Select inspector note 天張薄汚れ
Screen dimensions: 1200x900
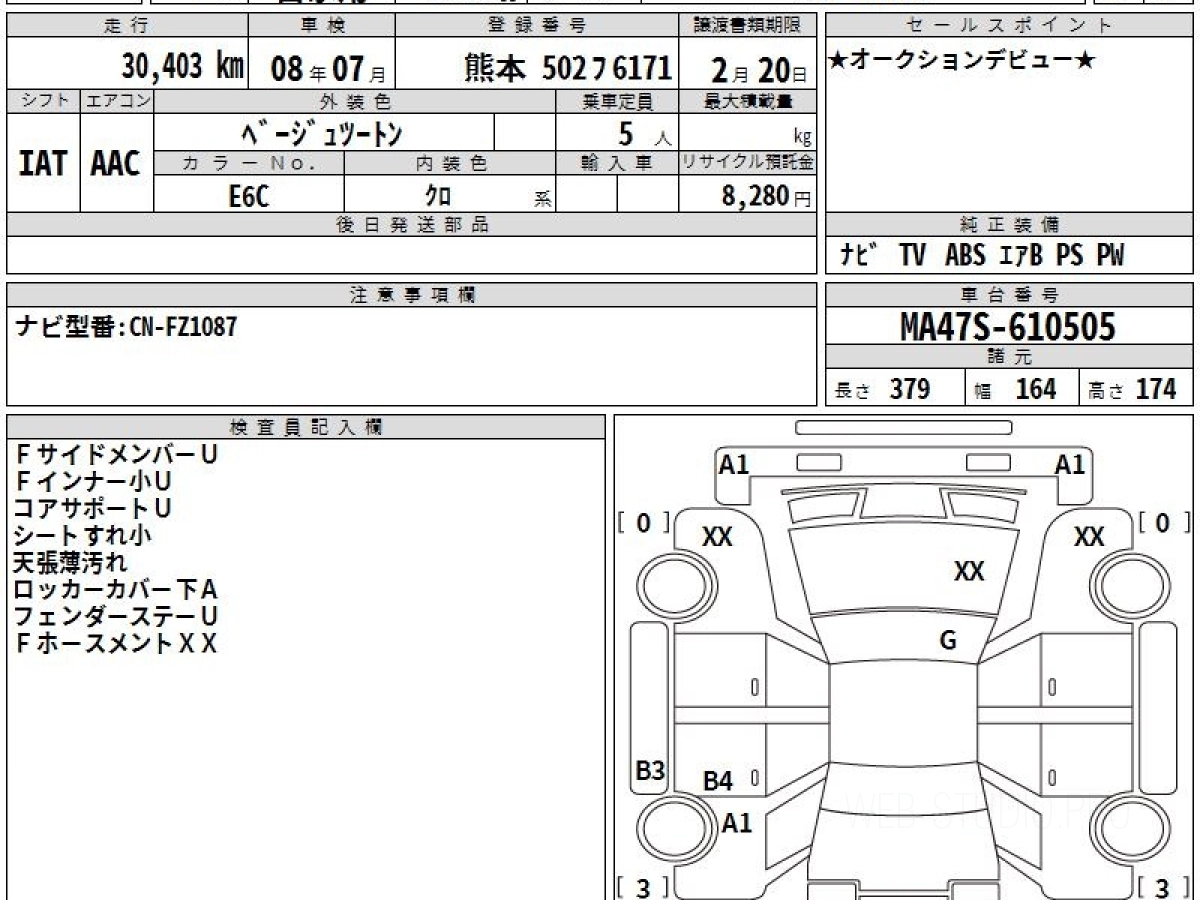71,562
